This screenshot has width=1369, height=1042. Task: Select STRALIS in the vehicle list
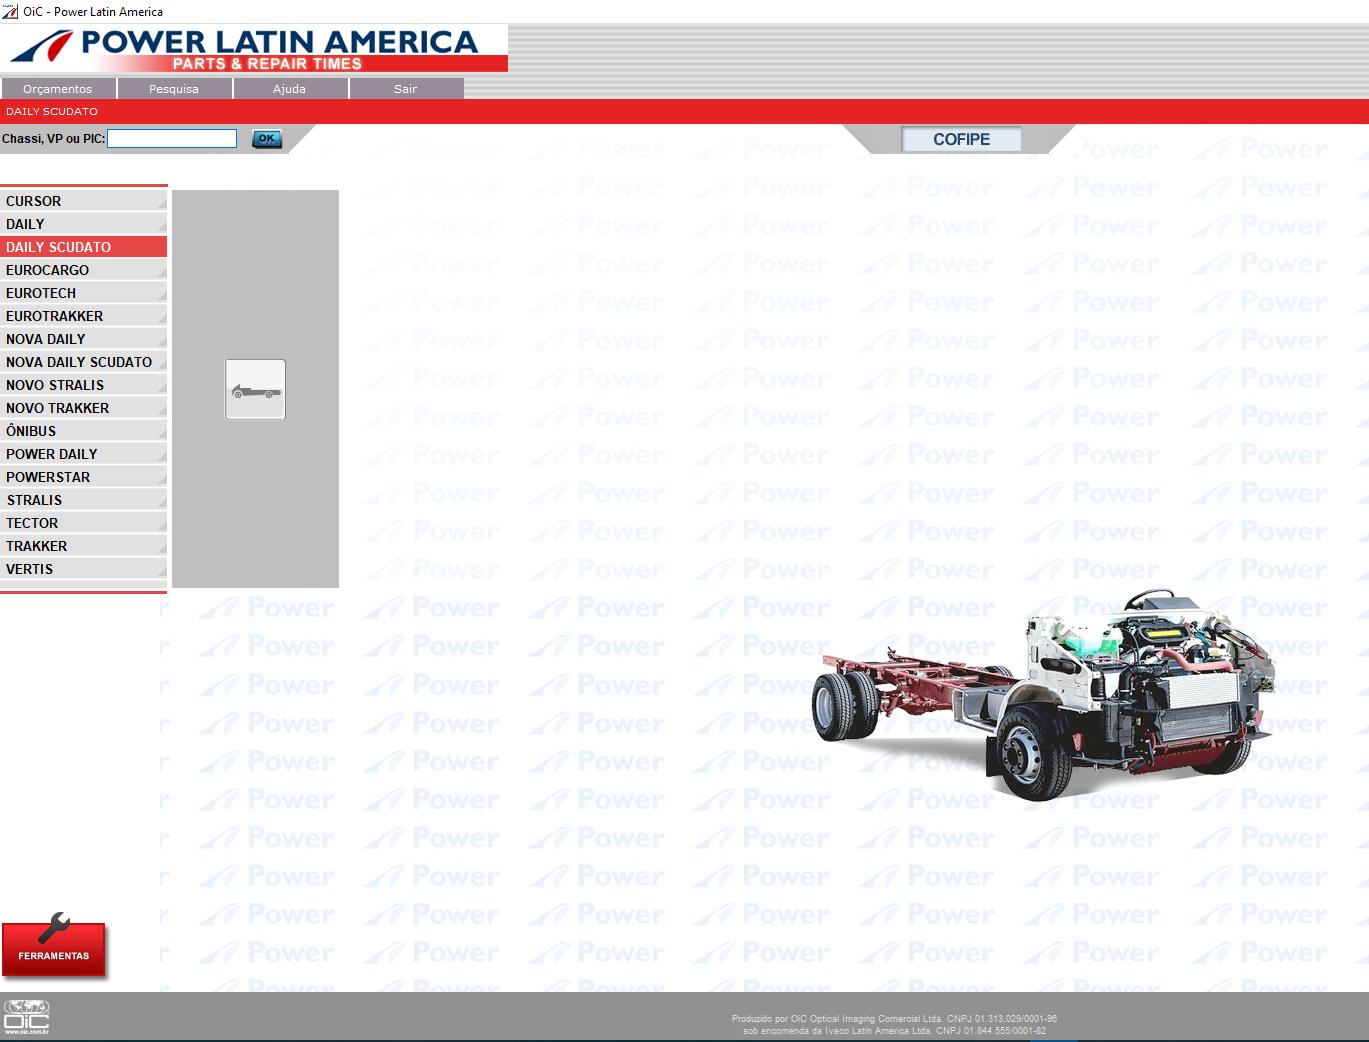coord(84,500)
